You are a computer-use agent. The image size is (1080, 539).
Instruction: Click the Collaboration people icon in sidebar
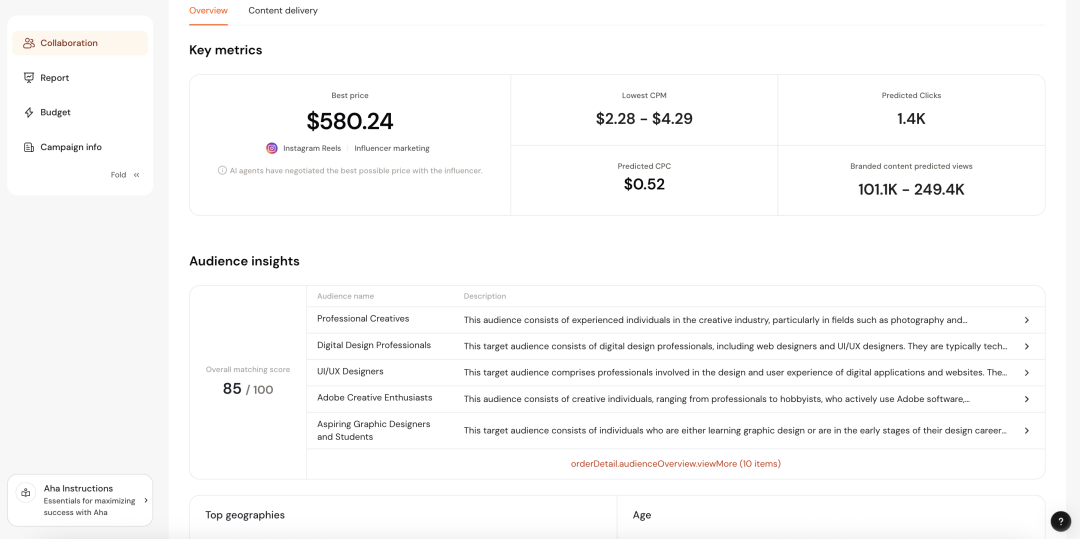click(29, 43)
